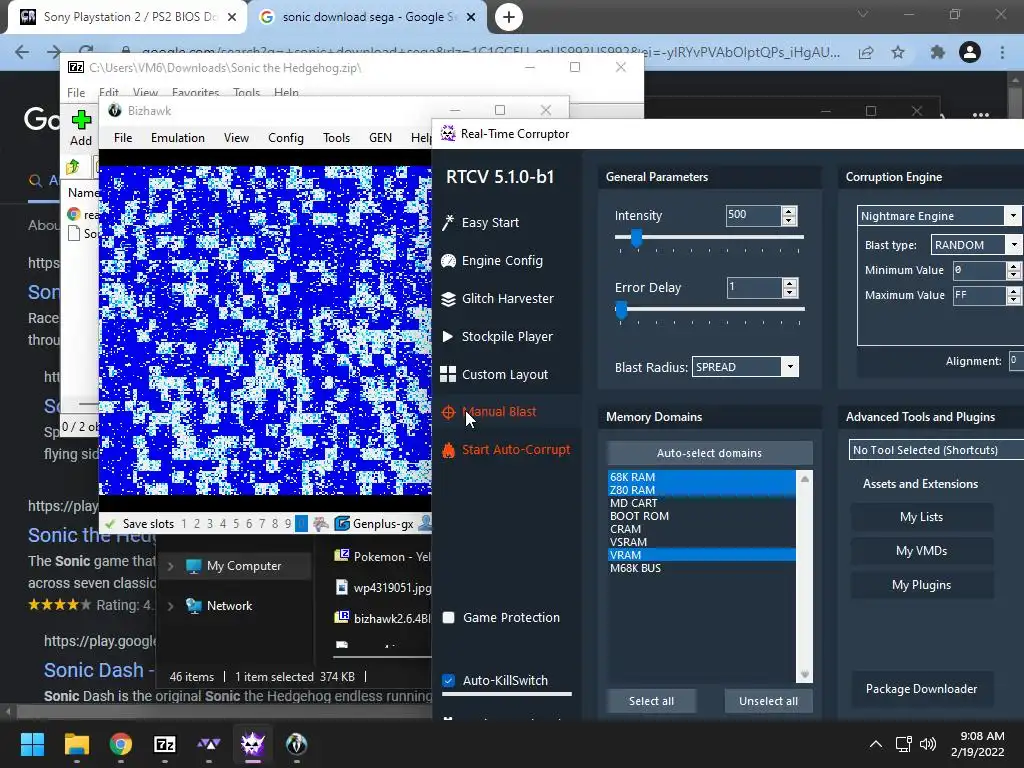Show hidden system tray icons chevron
1024x768 pixels.
[x=876, y=744]
